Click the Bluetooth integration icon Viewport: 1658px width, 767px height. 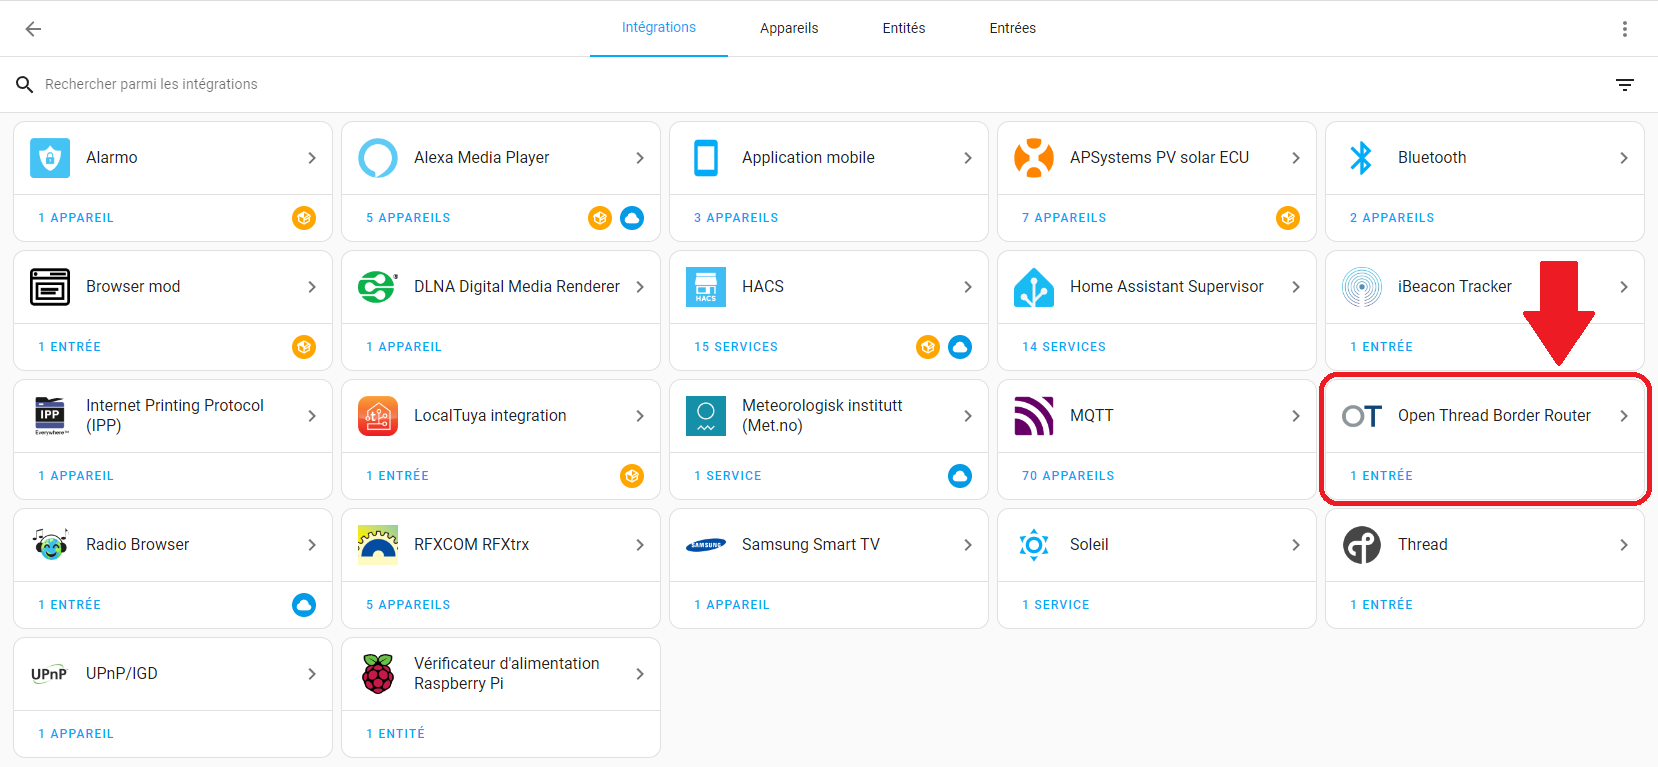coord(1361,158)
